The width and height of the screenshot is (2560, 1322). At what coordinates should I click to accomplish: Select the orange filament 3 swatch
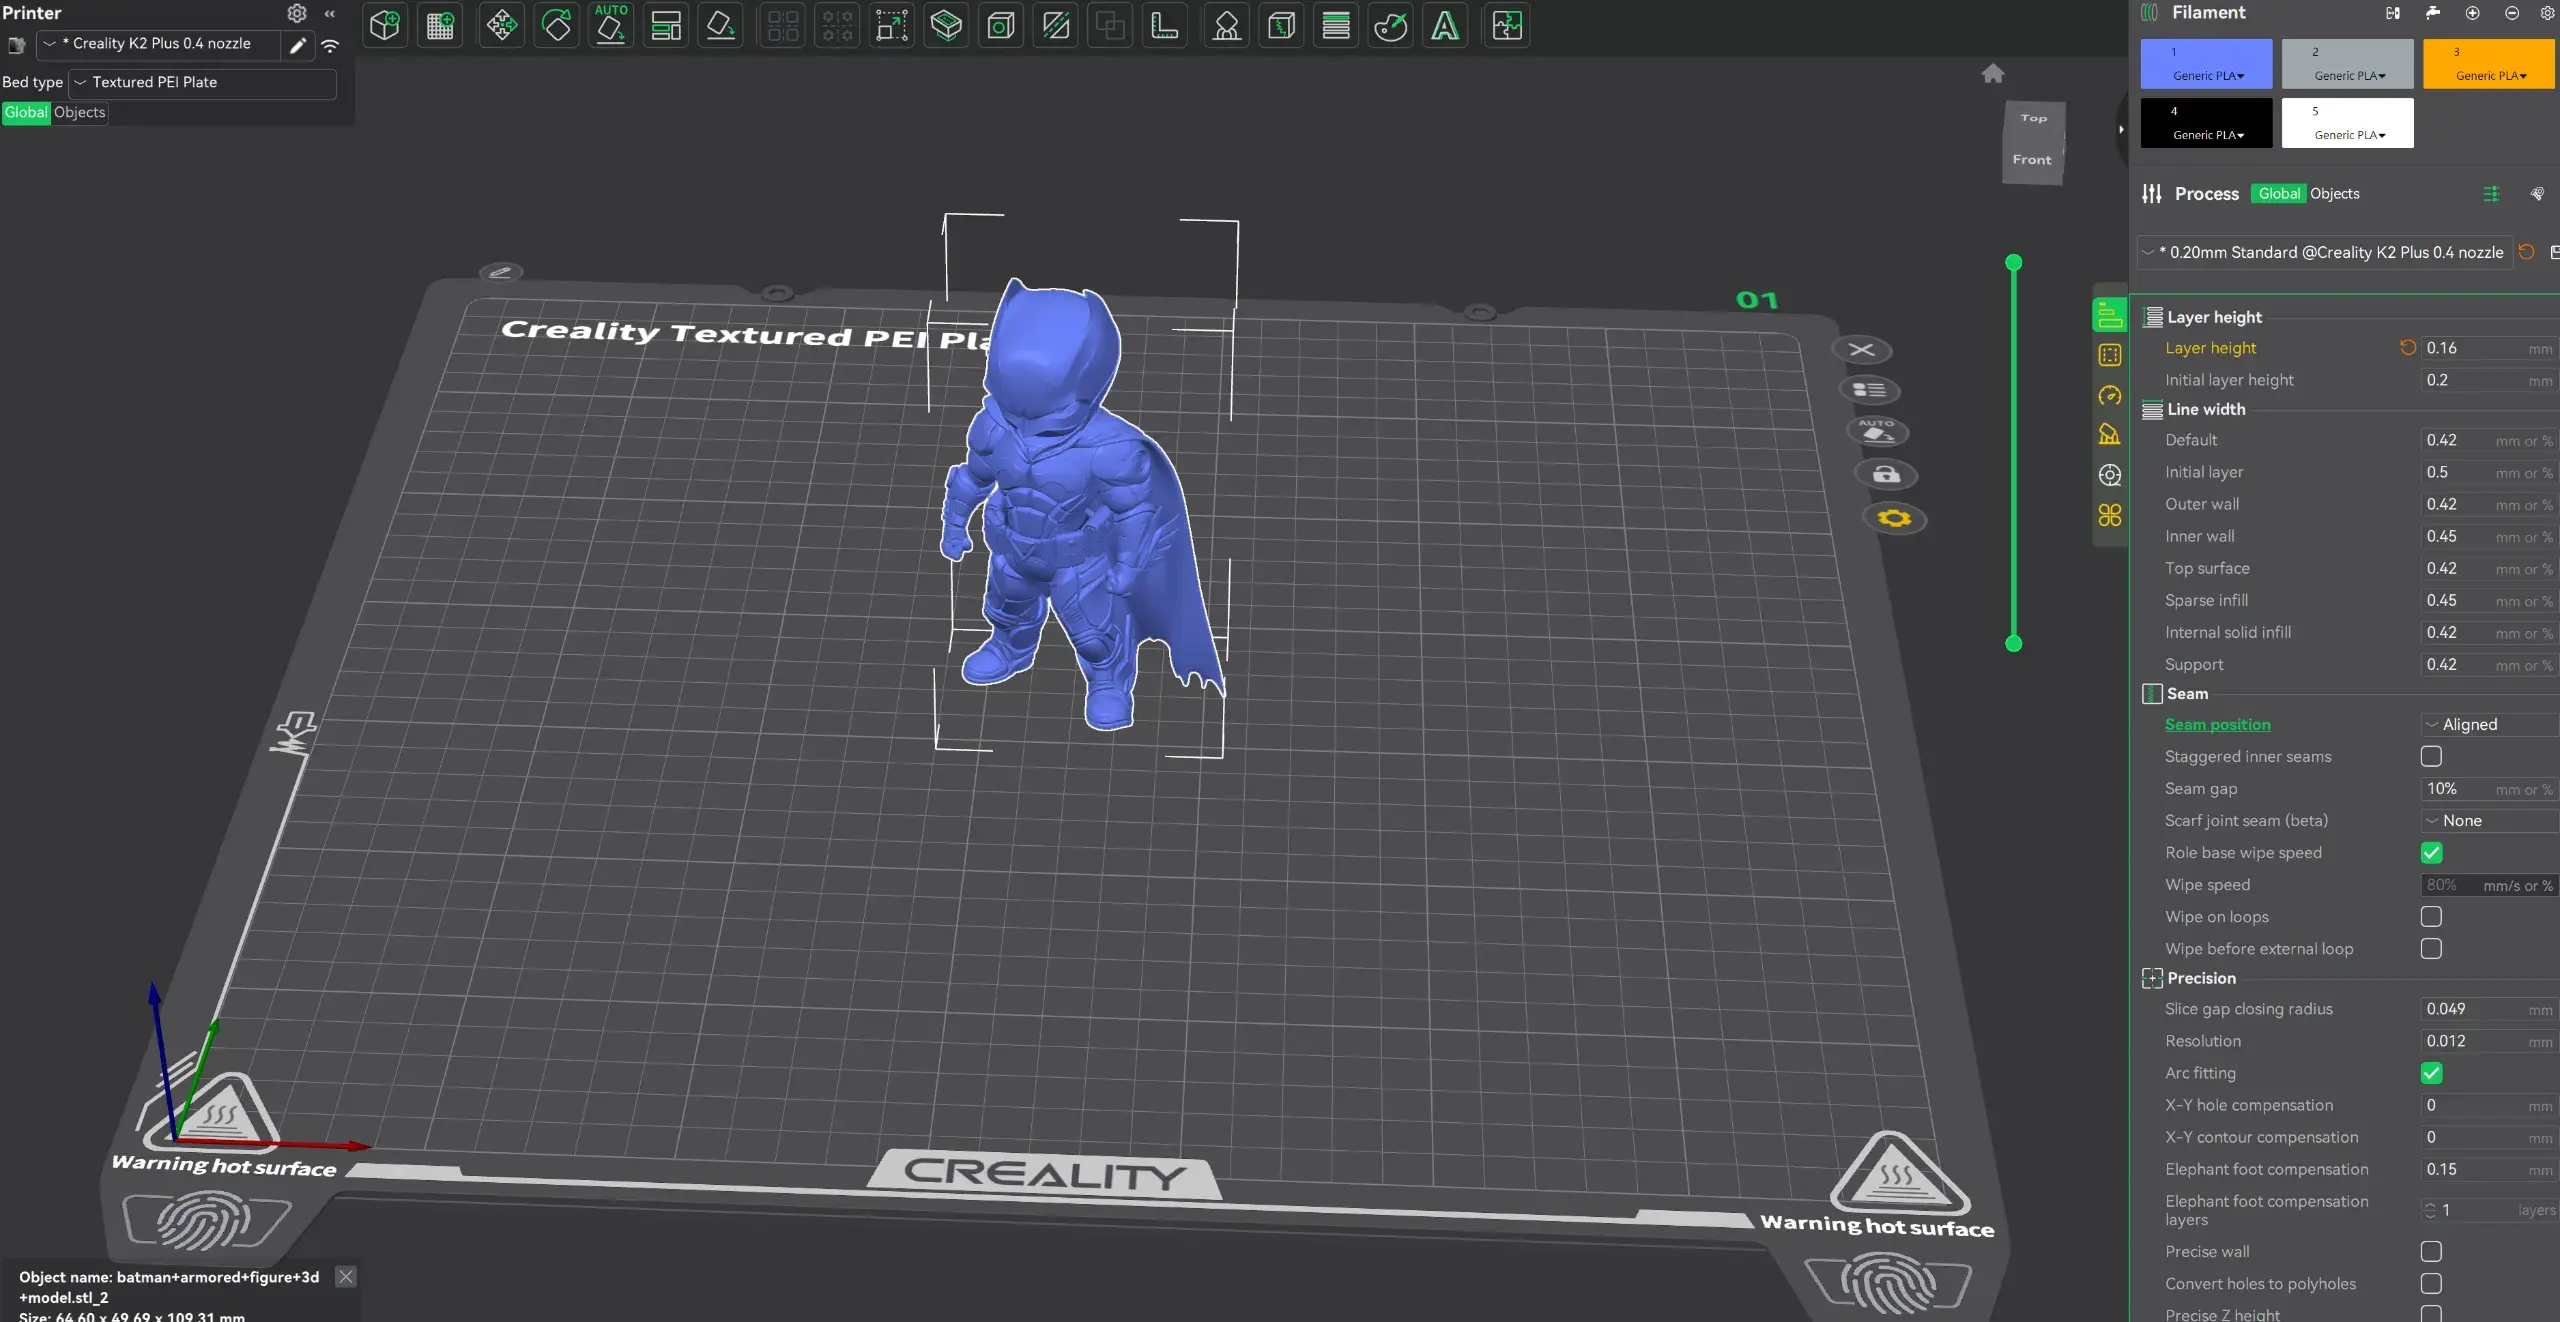(2488, 64)
